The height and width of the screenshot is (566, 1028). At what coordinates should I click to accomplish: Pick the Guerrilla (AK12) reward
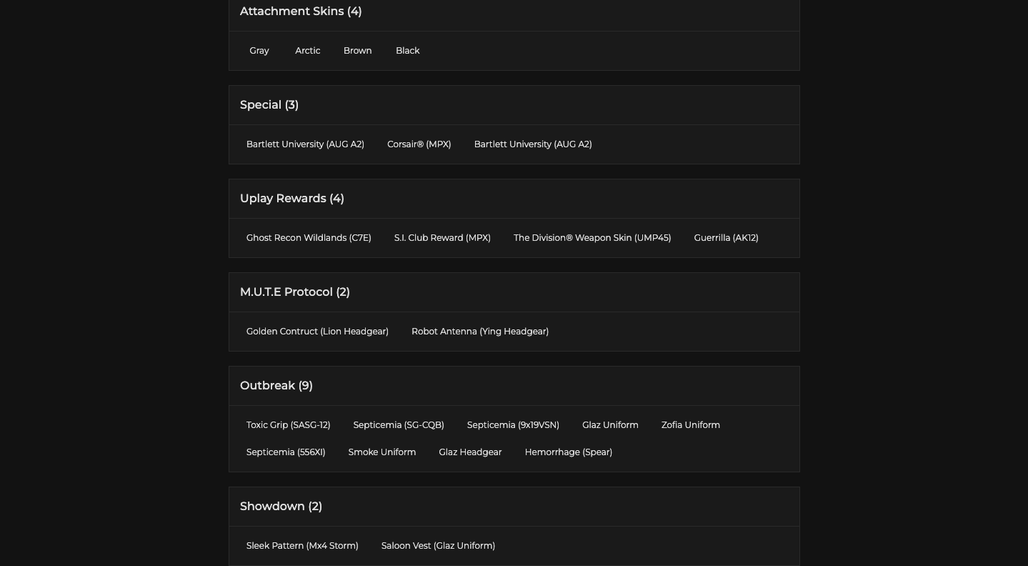point(726,238)
